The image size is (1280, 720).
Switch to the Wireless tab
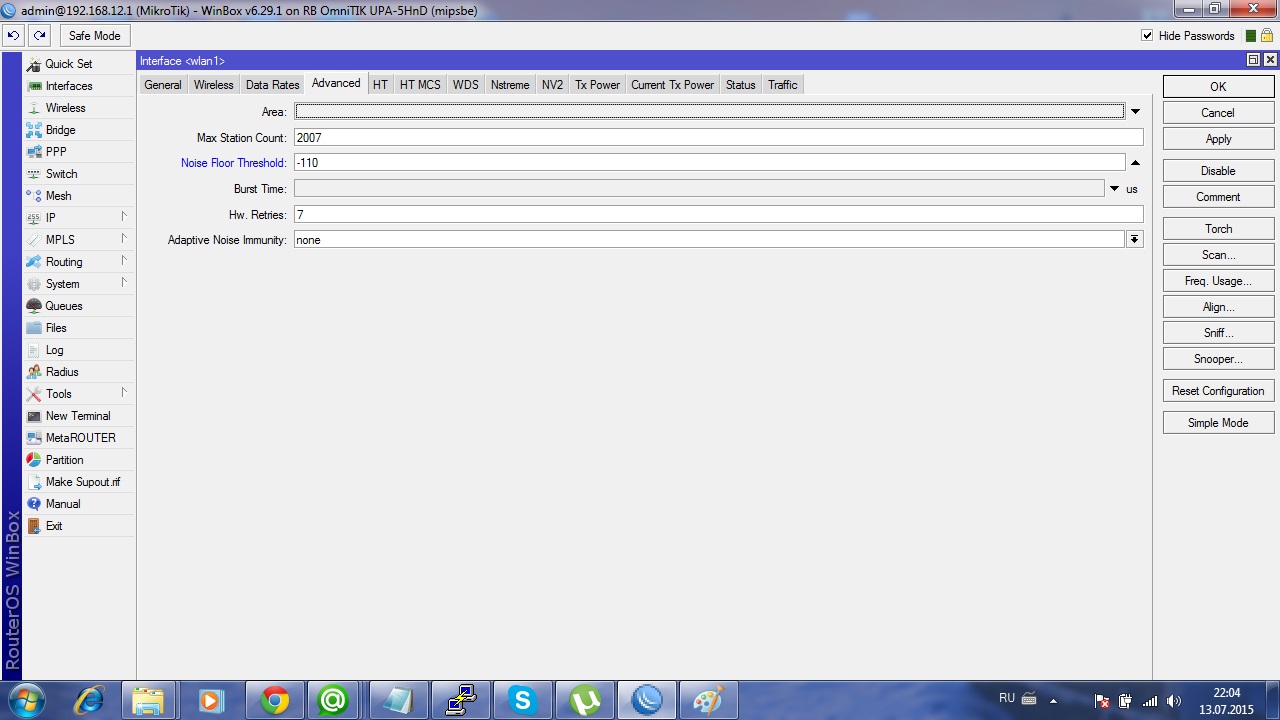[213, 85]
